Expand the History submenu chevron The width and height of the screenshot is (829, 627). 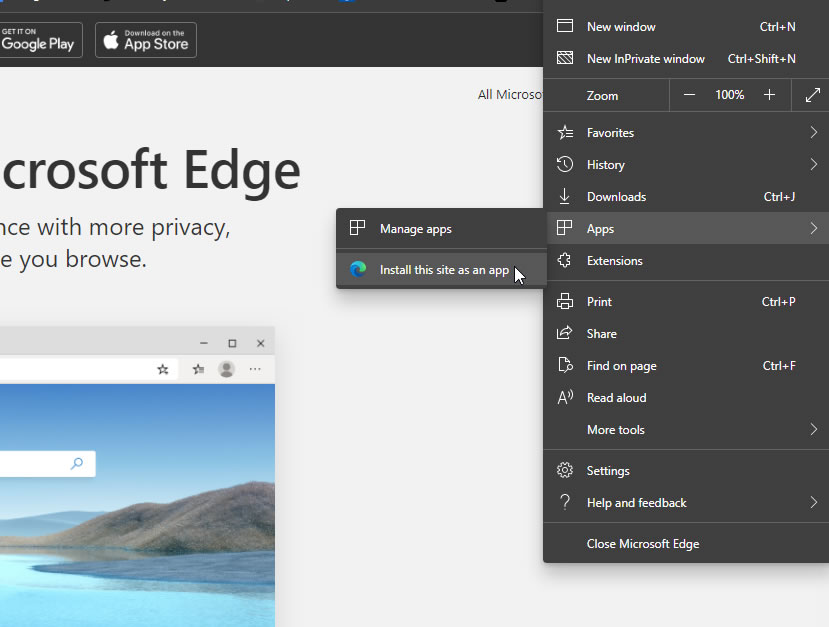(814, 164)
